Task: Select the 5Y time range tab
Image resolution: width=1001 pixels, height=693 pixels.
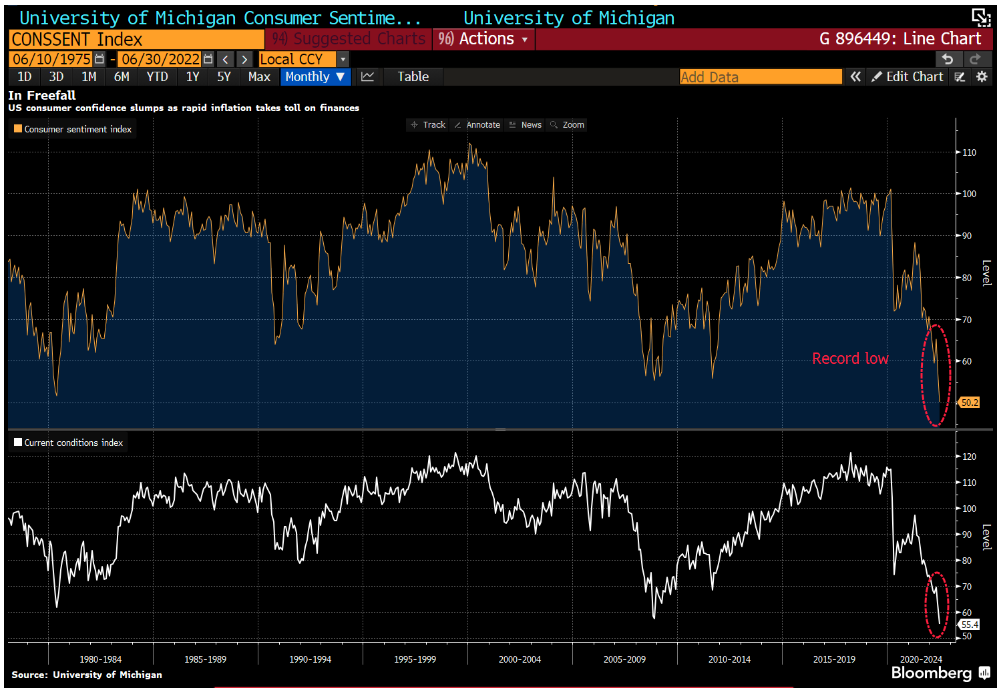Action: pos(224,77)
